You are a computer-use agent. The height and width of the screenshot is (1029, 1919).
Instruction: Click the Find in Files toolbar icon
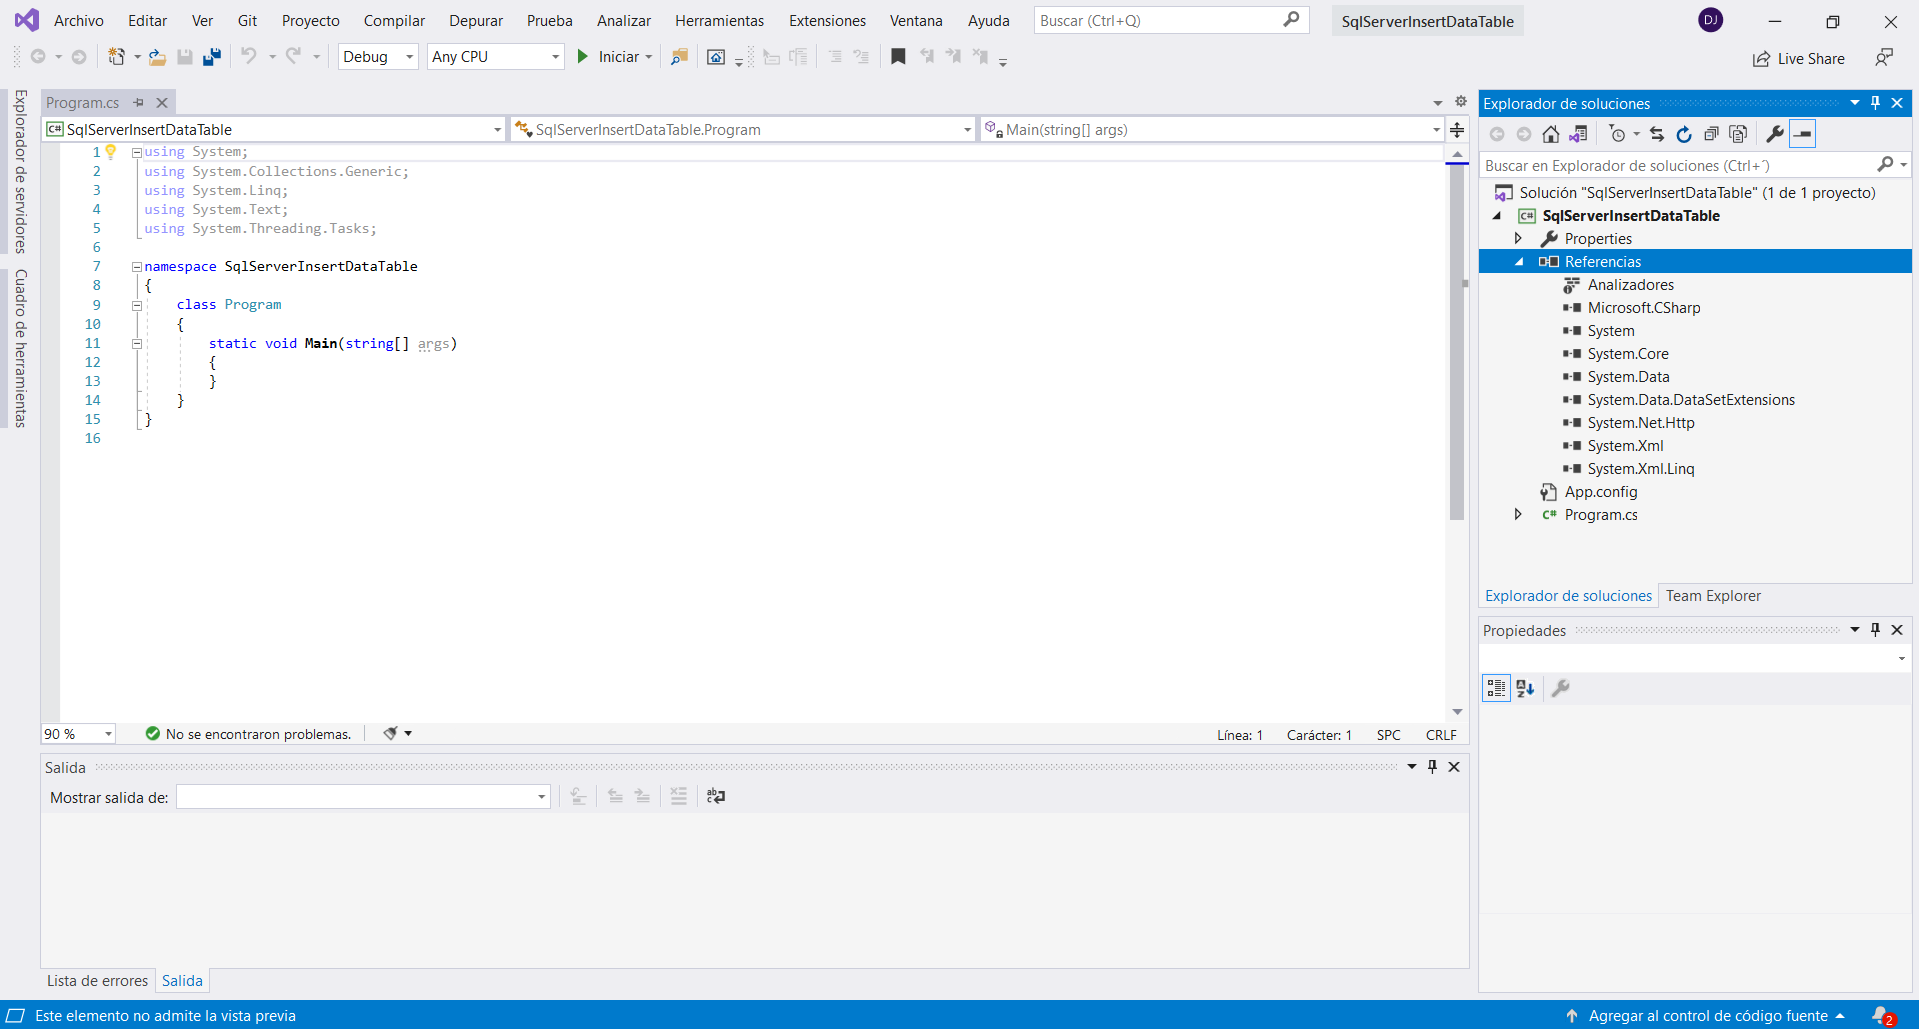coord(679,57)
